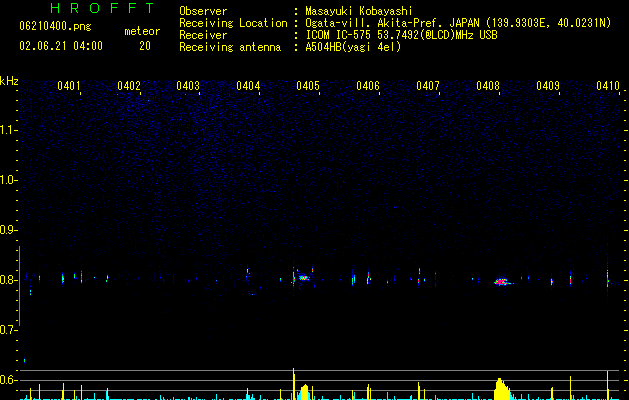Click the 1.1 kHz axis label
The height and width of the screenshot is (400, 629).
click(8, 130)
